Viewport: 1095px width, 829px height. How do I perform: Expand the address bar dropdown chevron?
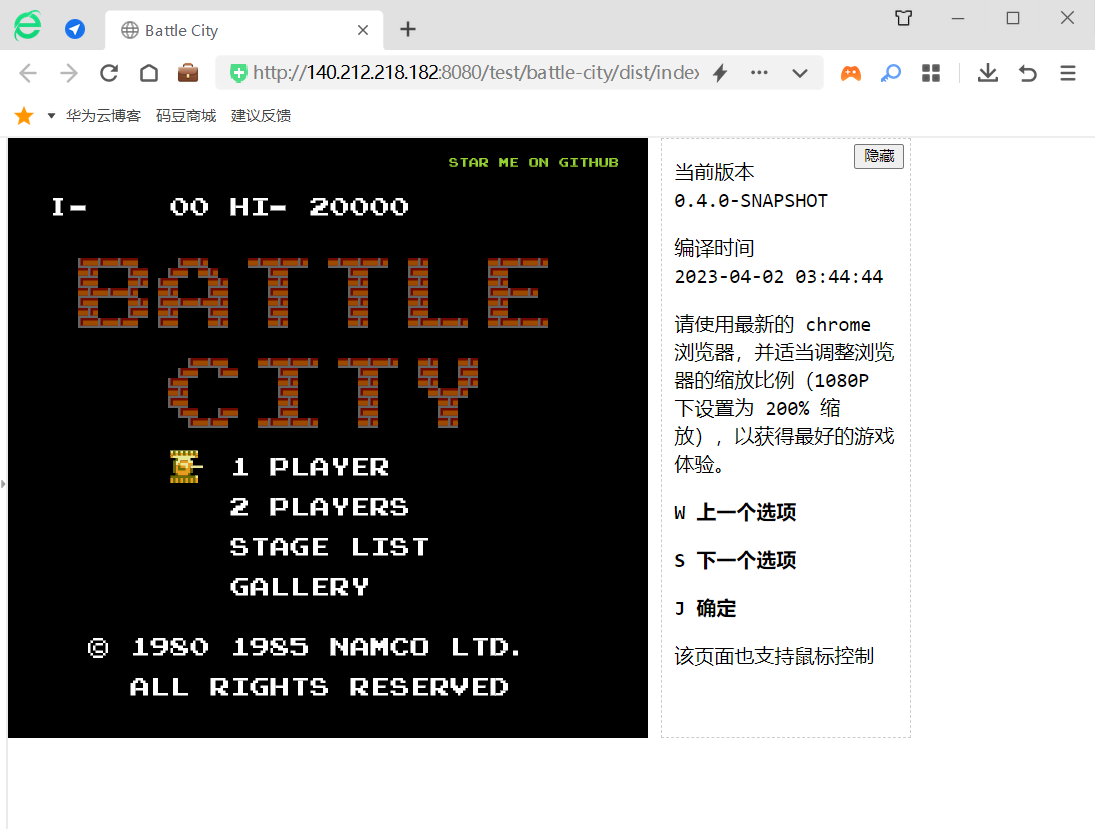[x=800, y=73]
